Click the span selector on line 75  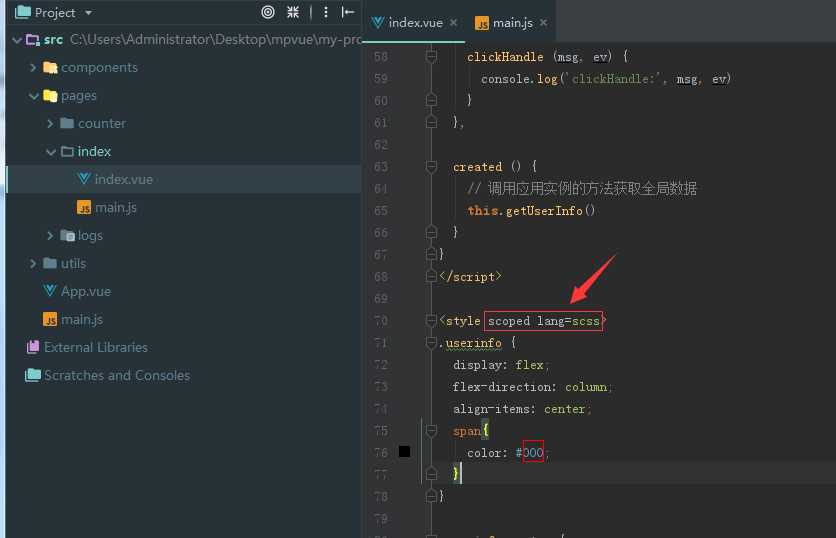pyautogui.click(x=467, y=431)
